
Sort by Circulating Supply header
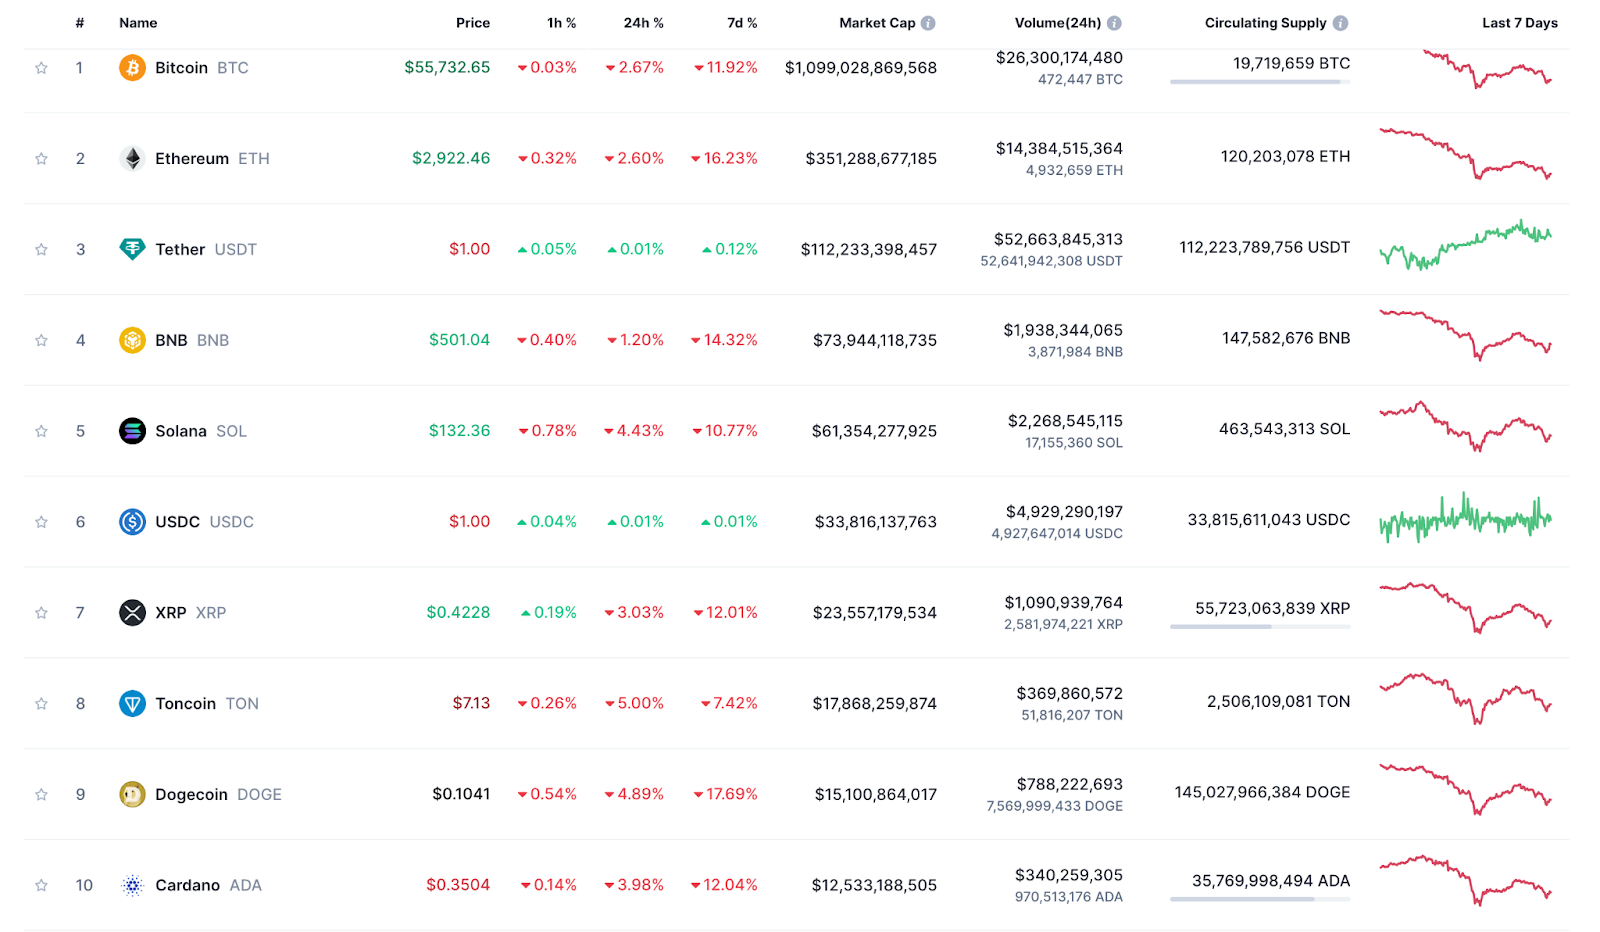(x=1265, y=23)
